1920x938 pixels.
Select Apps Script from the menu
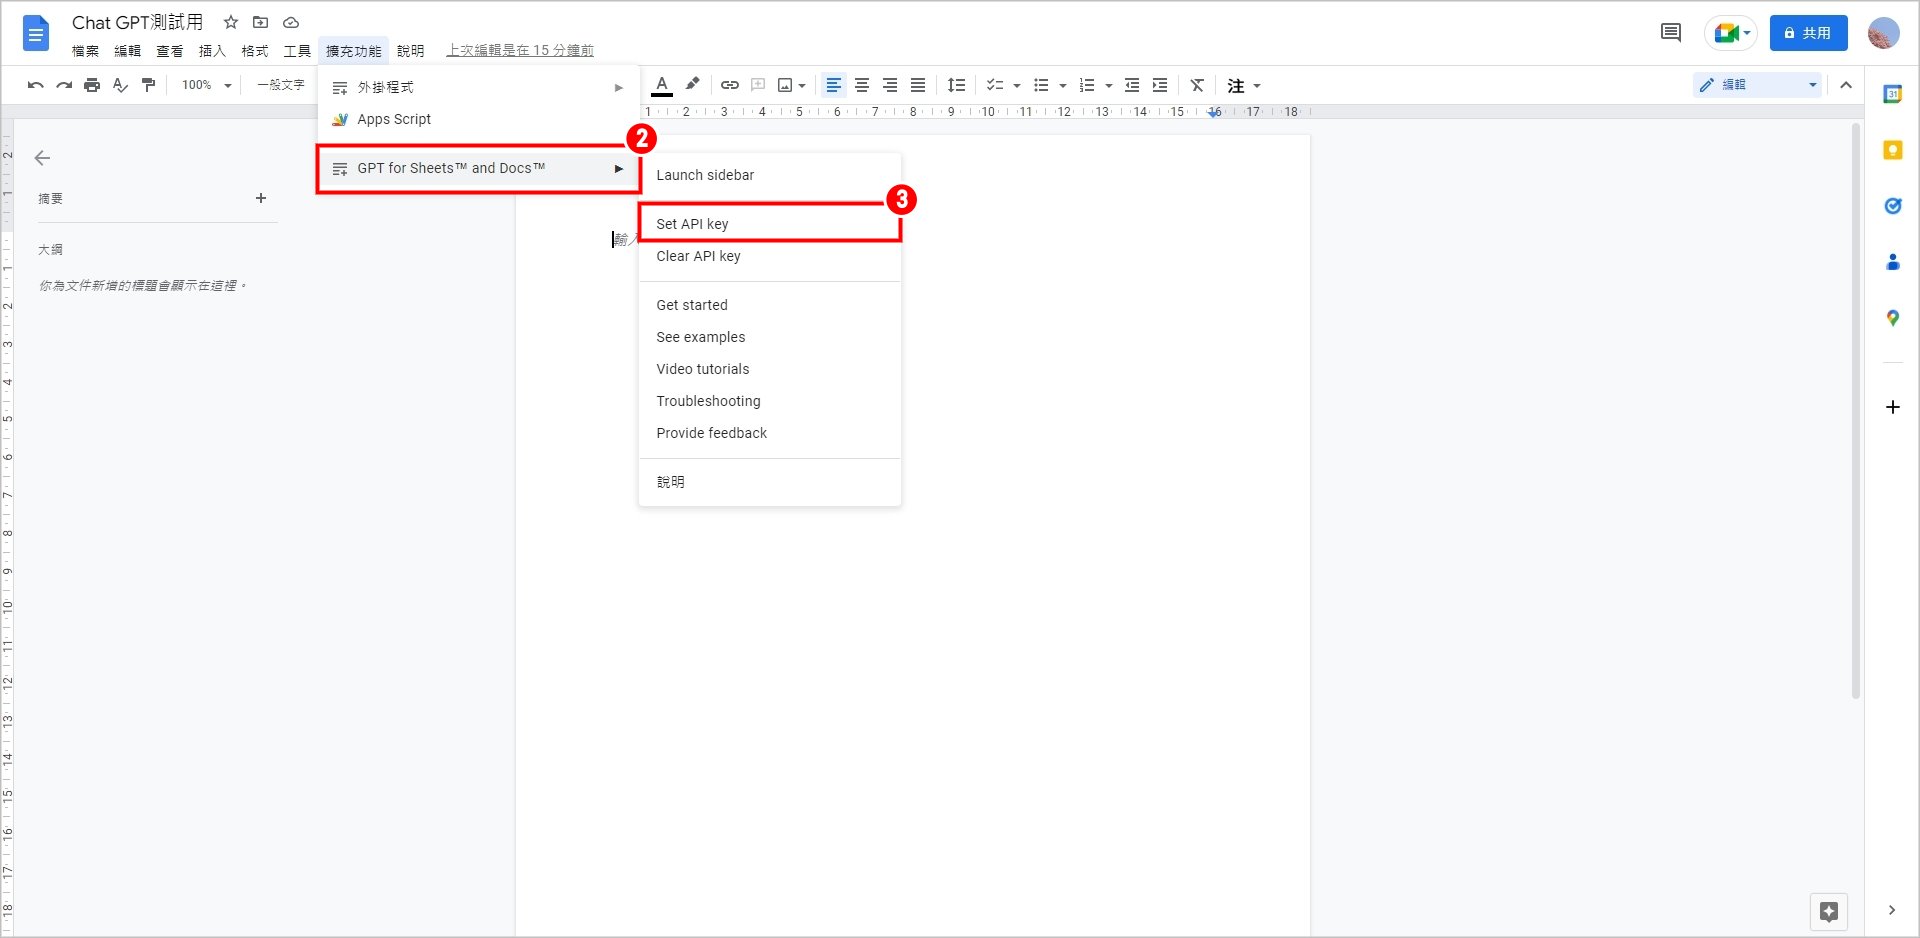tap(479, 119)
